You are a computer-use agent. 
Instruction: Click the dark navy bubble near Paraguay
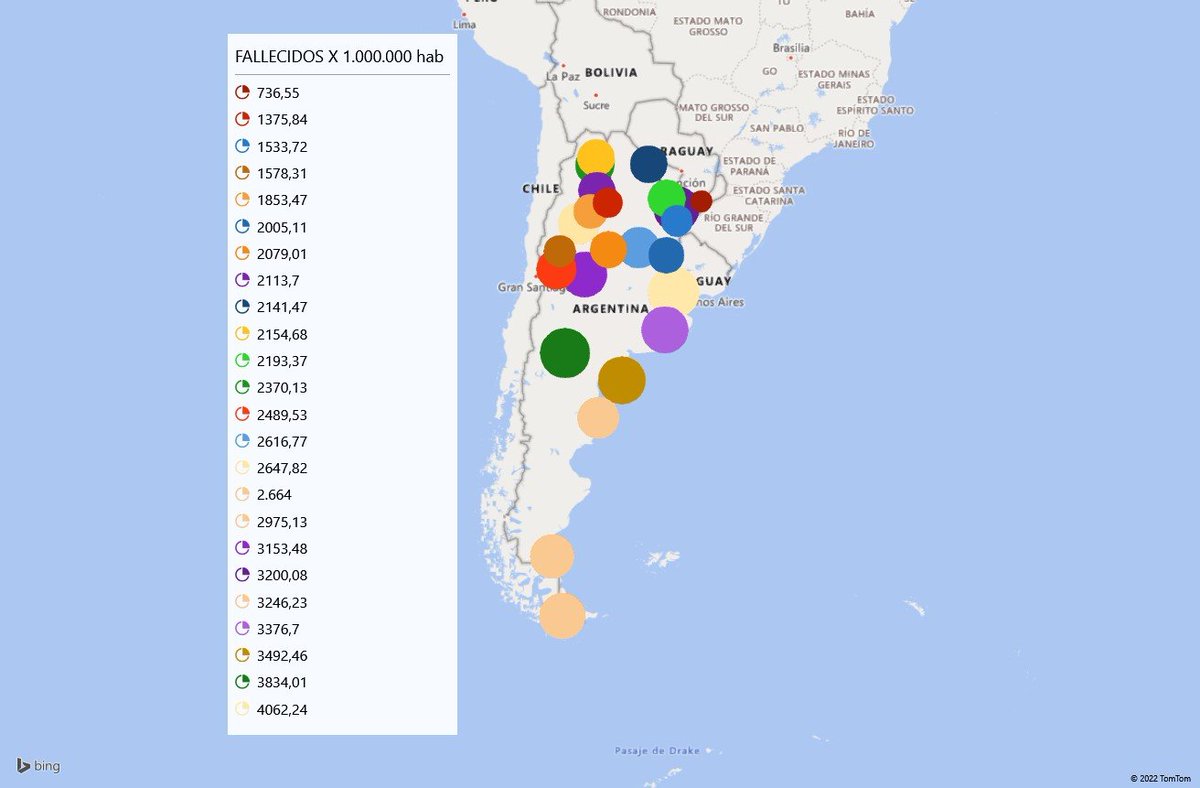(x=648, y=164)
